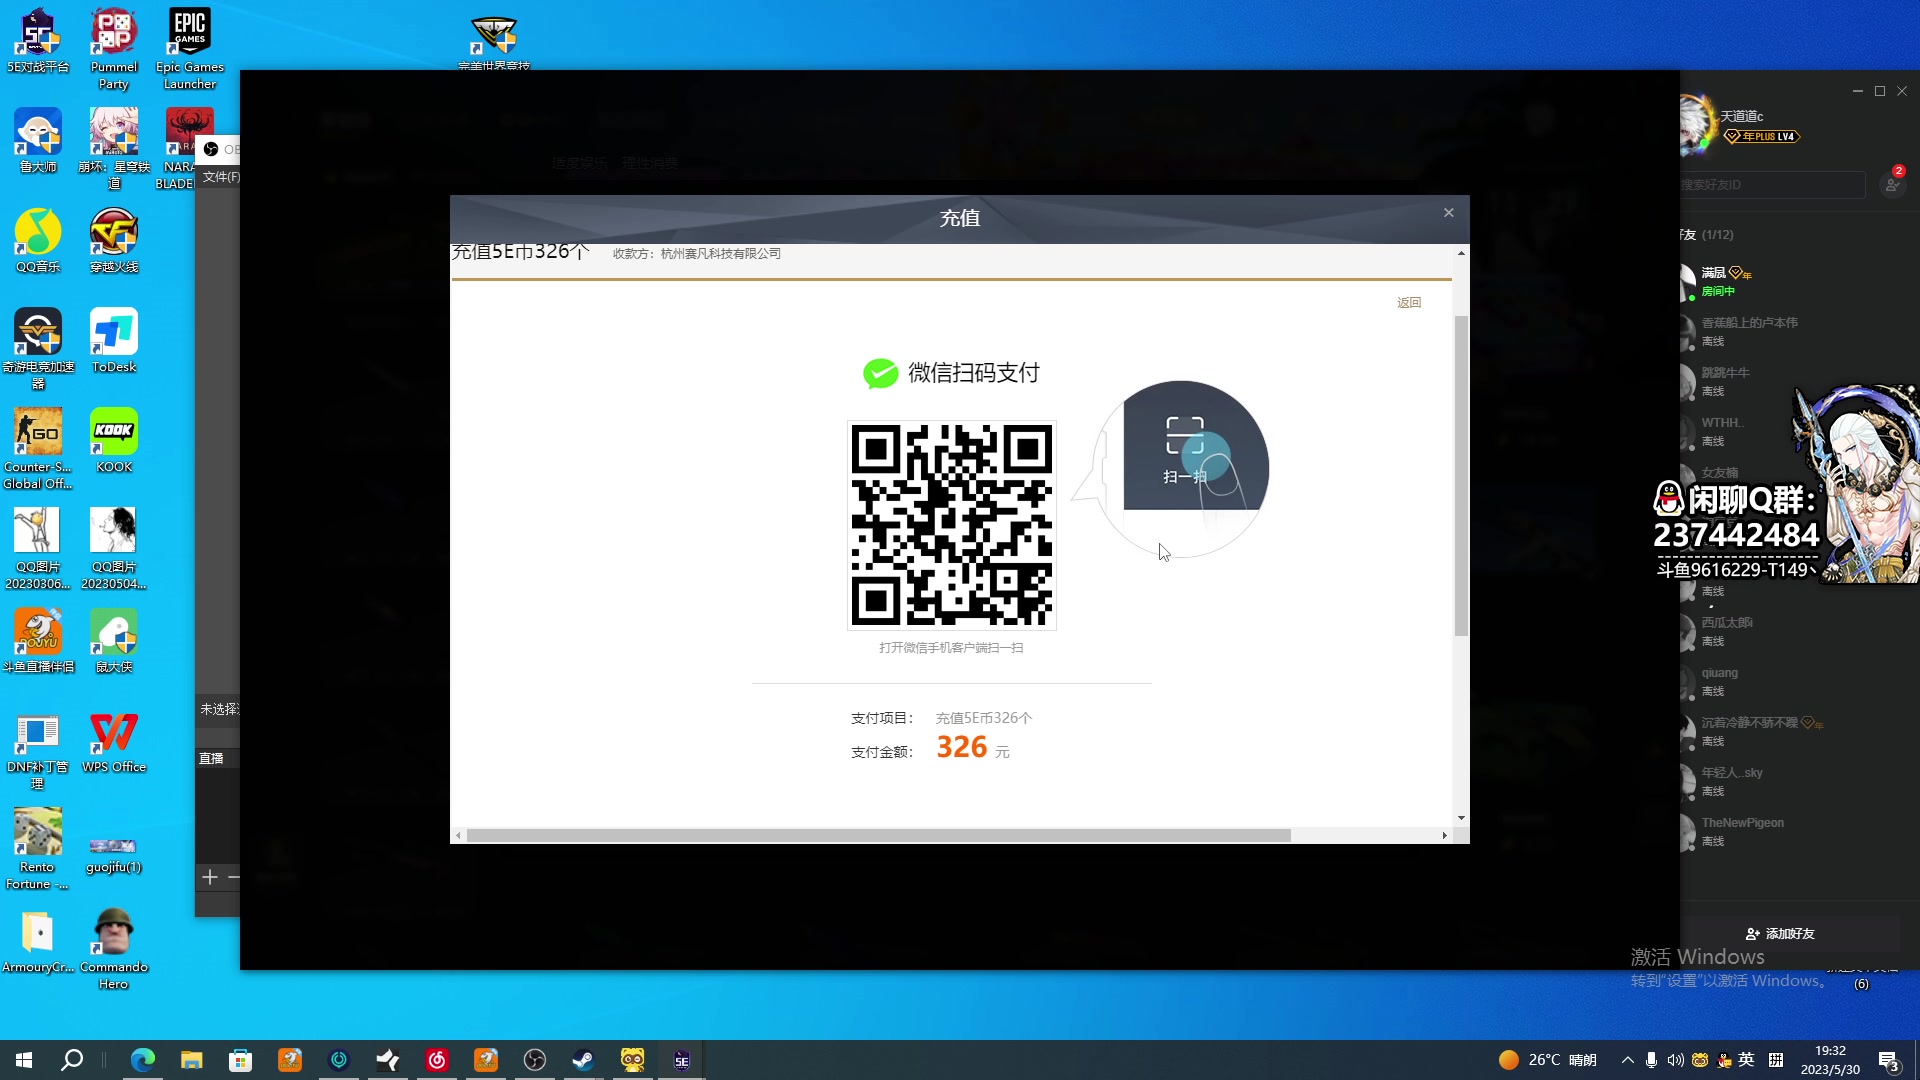This screenshot has height=1080, width=1920.
Task: Click the 返回 link in recharge dialog
Action: click(x=1409, y=302)
